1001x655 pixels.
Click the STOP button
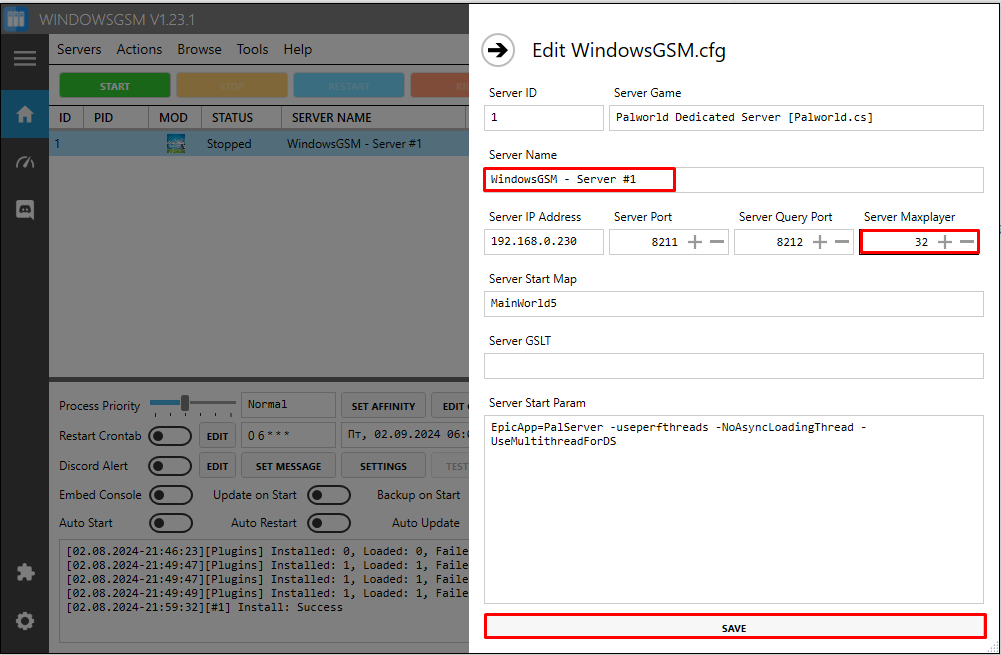pos(232,86)
